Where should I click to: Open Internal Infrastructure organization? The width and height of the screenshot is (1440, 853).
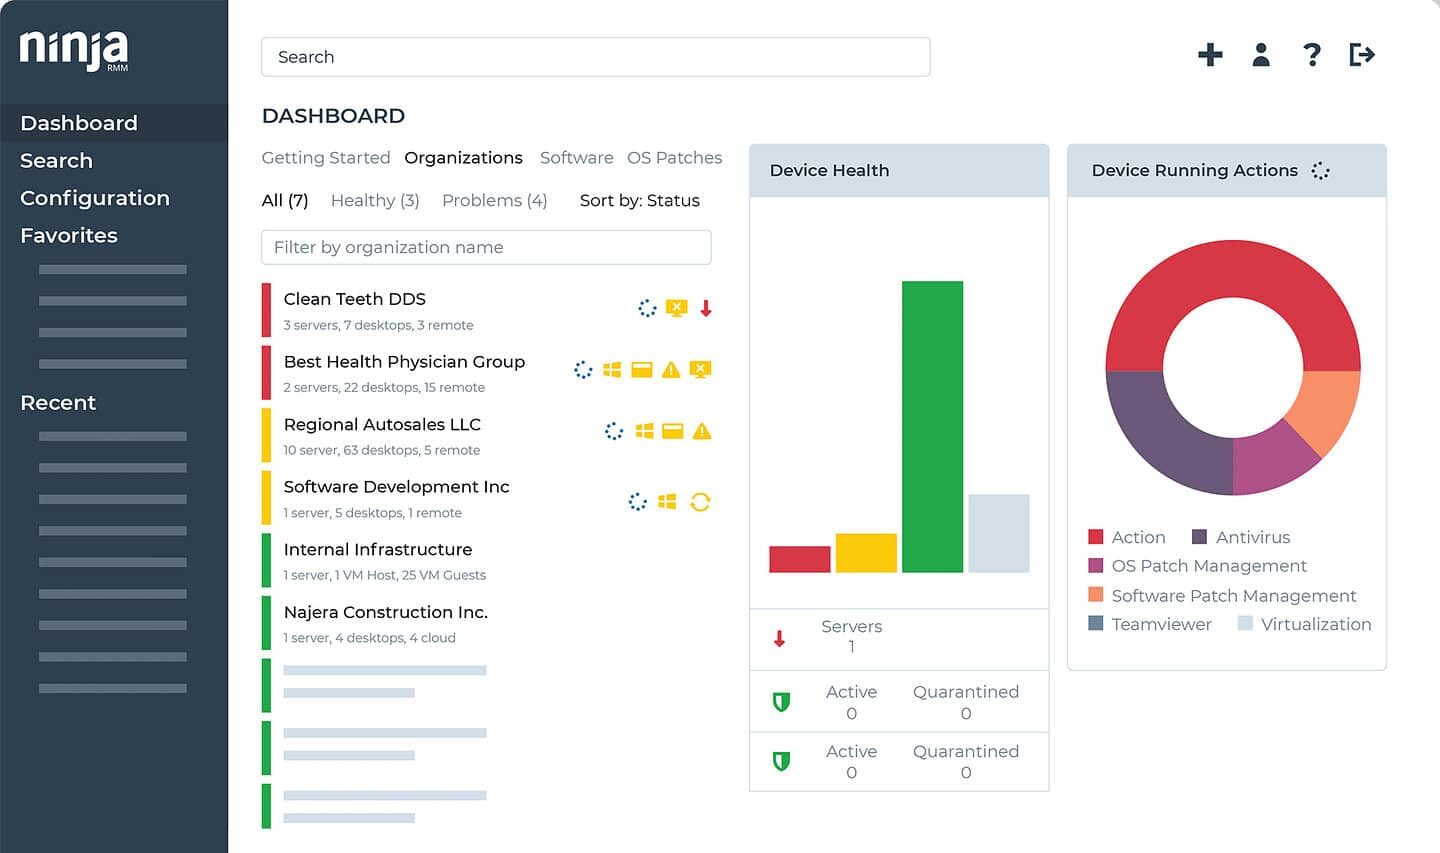pyautogui.click(x=377, y=550)
